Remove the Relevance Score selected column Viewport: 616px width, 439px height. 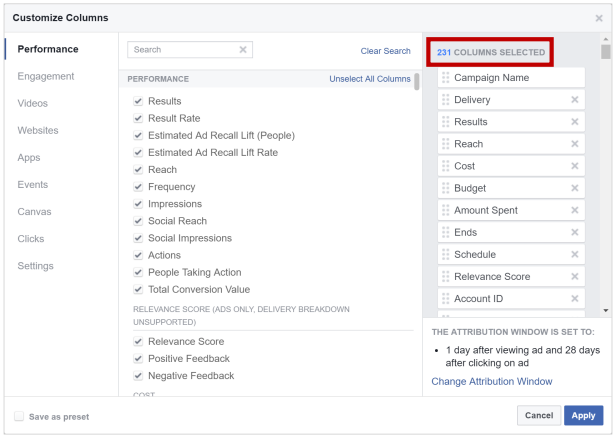click(x=575, y=276)
